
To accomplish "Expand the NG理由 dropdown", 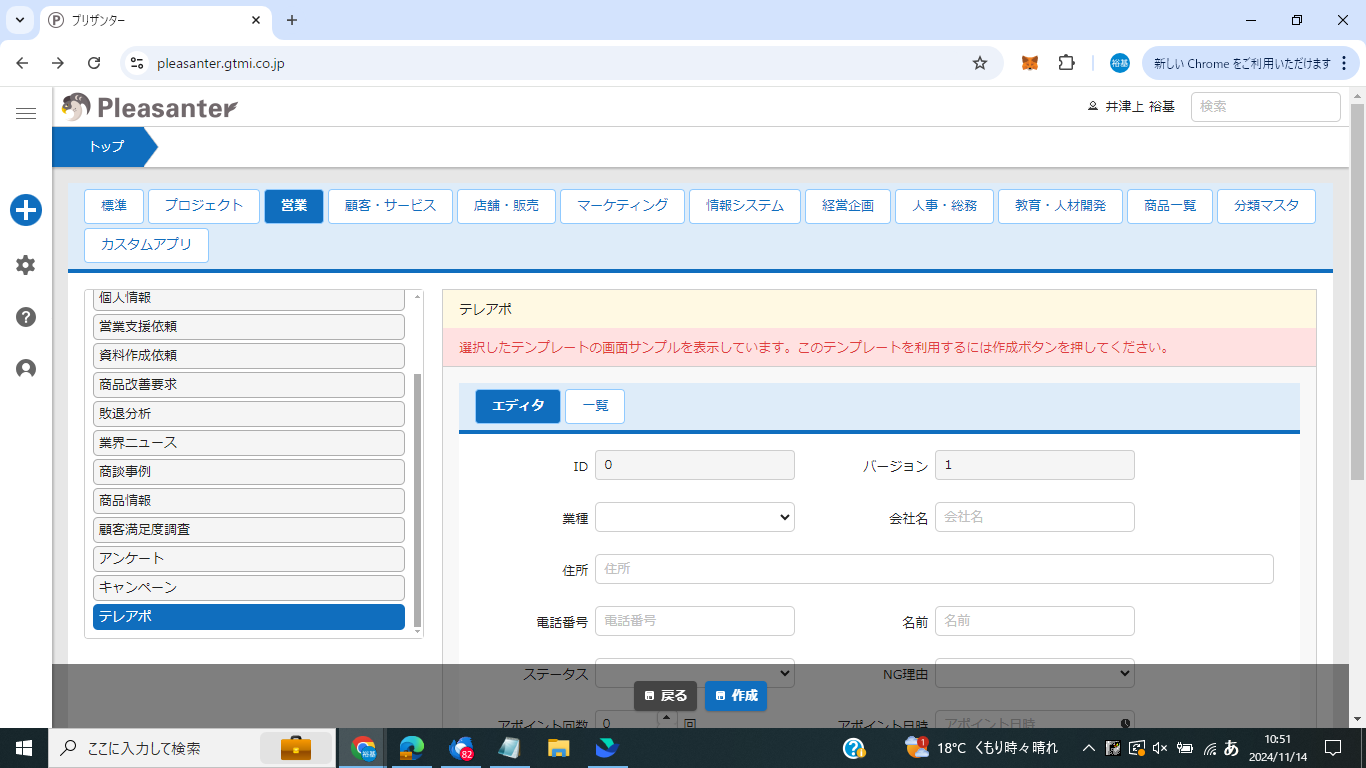I will pos(1034,674).
